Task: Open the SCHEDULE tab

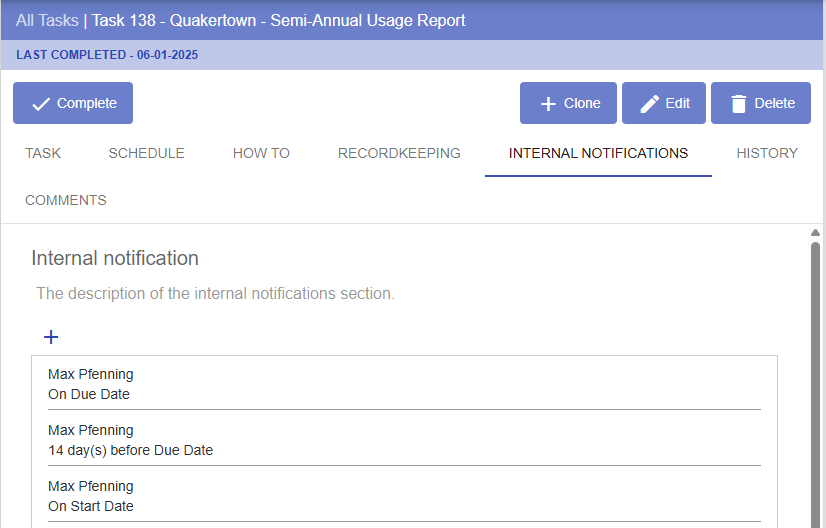Action: pyautogui.click(x=146, y=153)
